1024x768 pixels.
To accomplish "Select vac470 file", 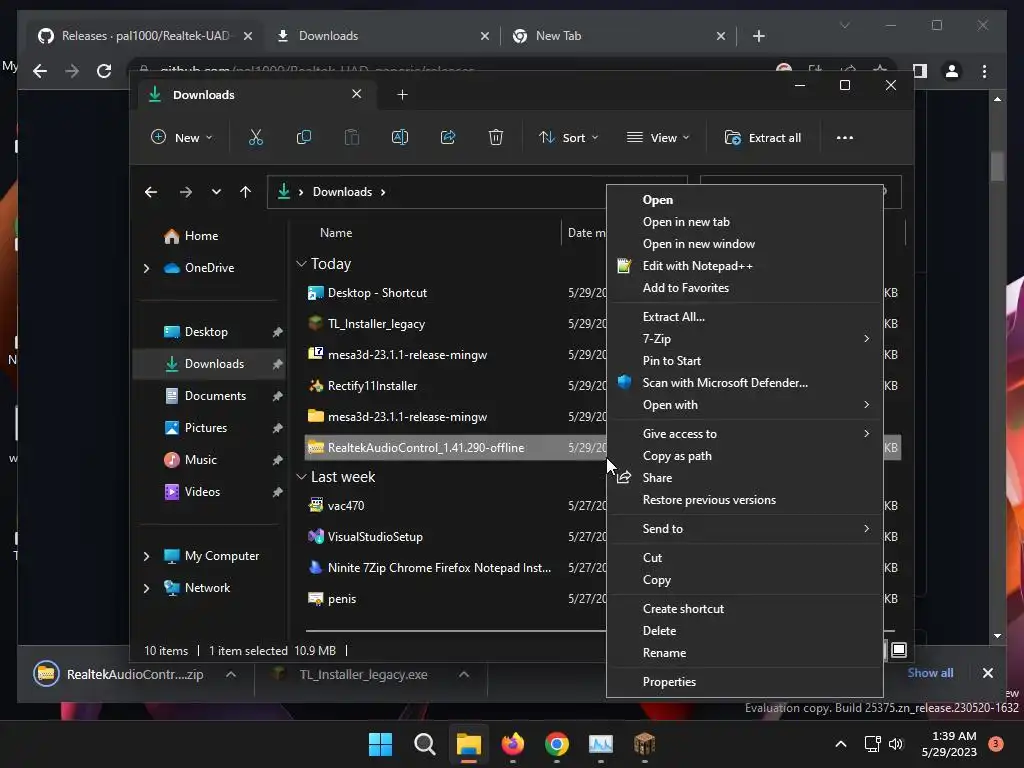I will (x=345, y=506).
